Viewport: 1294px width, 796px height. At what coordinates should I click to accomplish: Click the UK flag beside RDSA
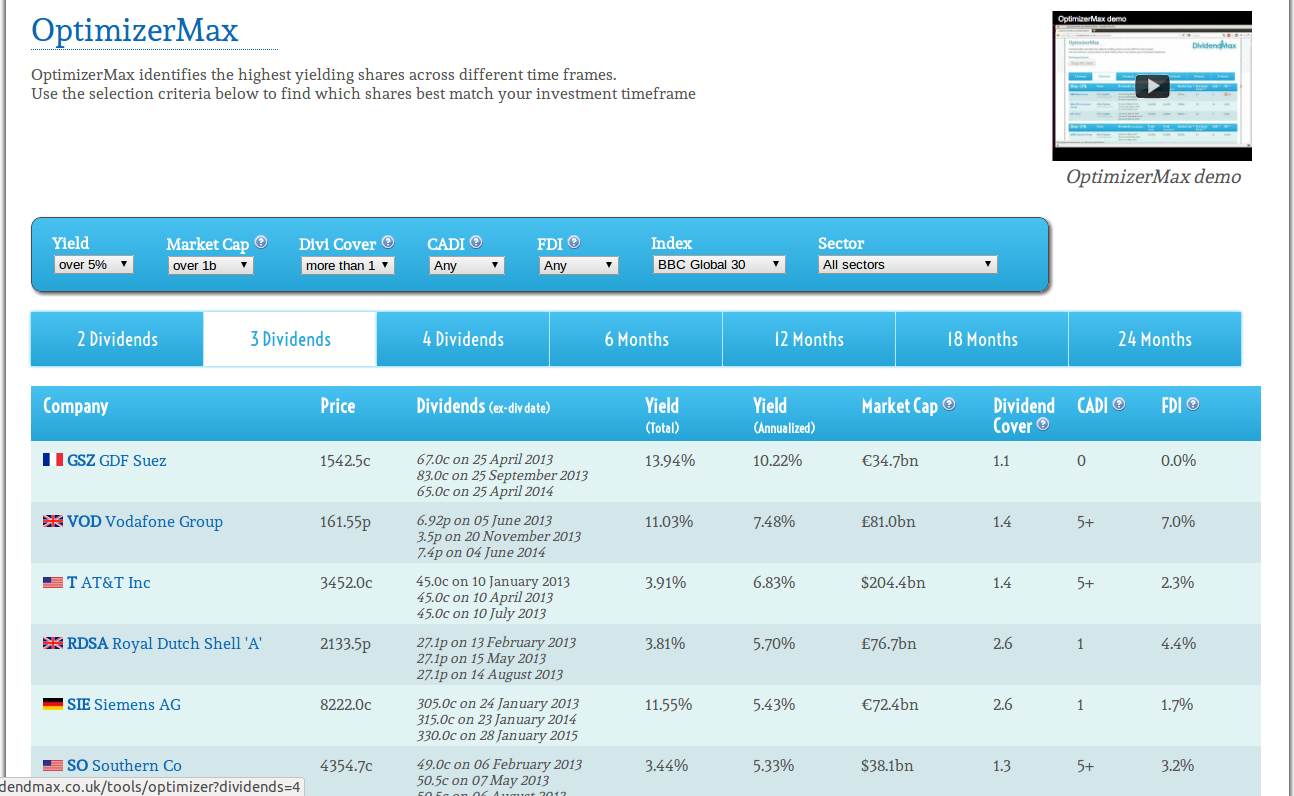coord(53,643)
